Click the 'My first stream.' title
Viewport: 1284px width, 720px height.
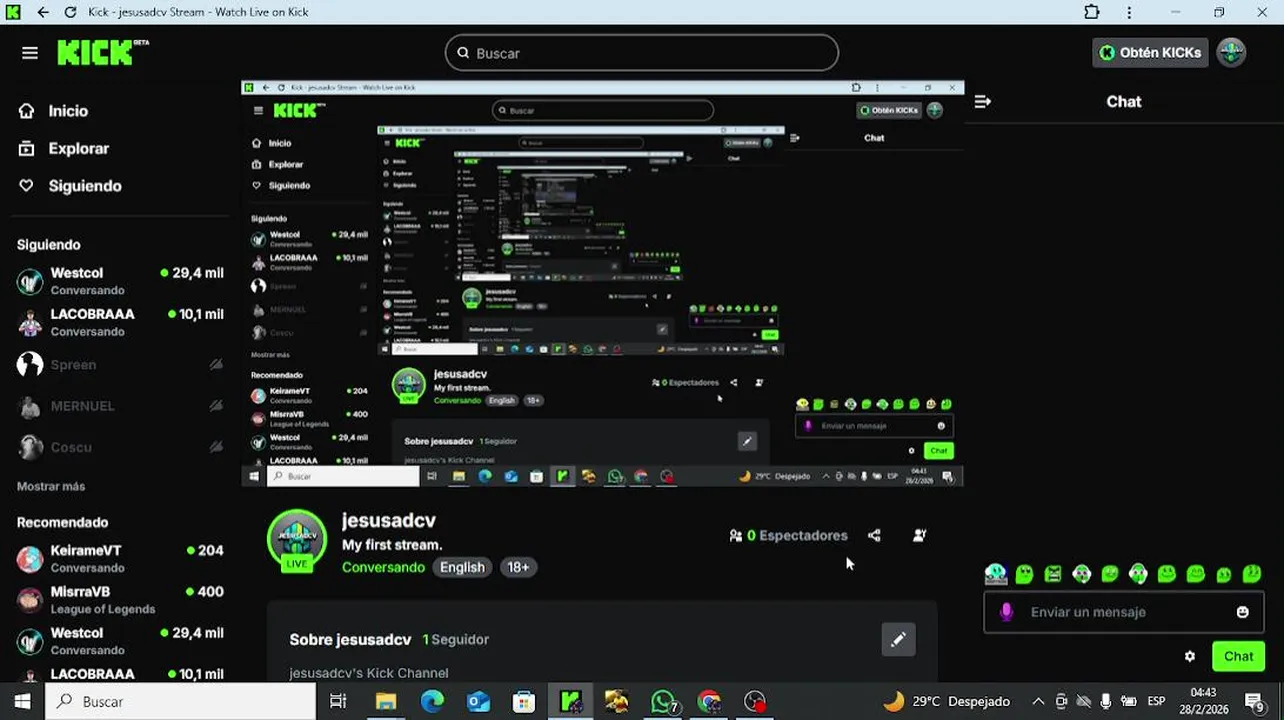click(x=392, y=545)
